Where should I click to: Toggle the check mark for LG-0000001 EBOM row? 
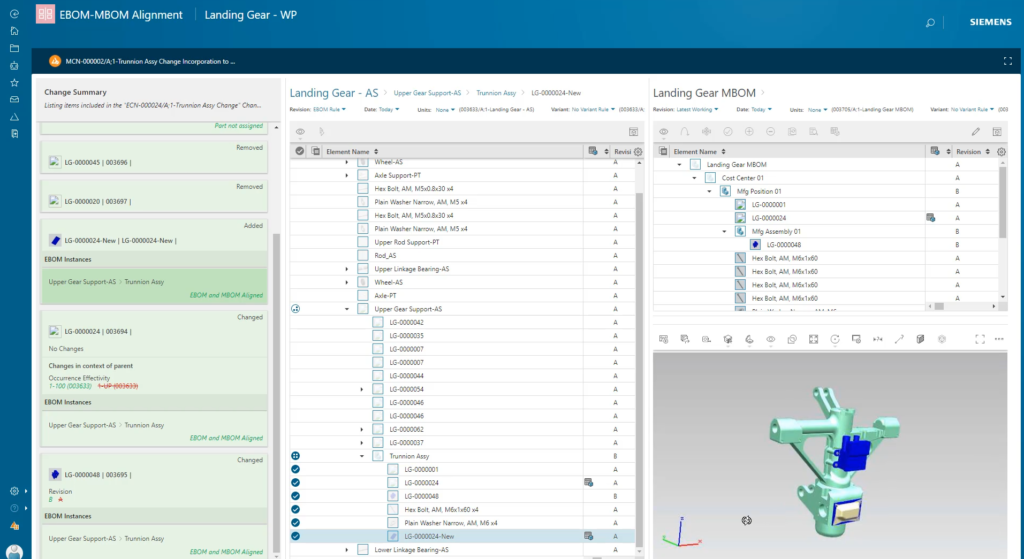[295, 469]
